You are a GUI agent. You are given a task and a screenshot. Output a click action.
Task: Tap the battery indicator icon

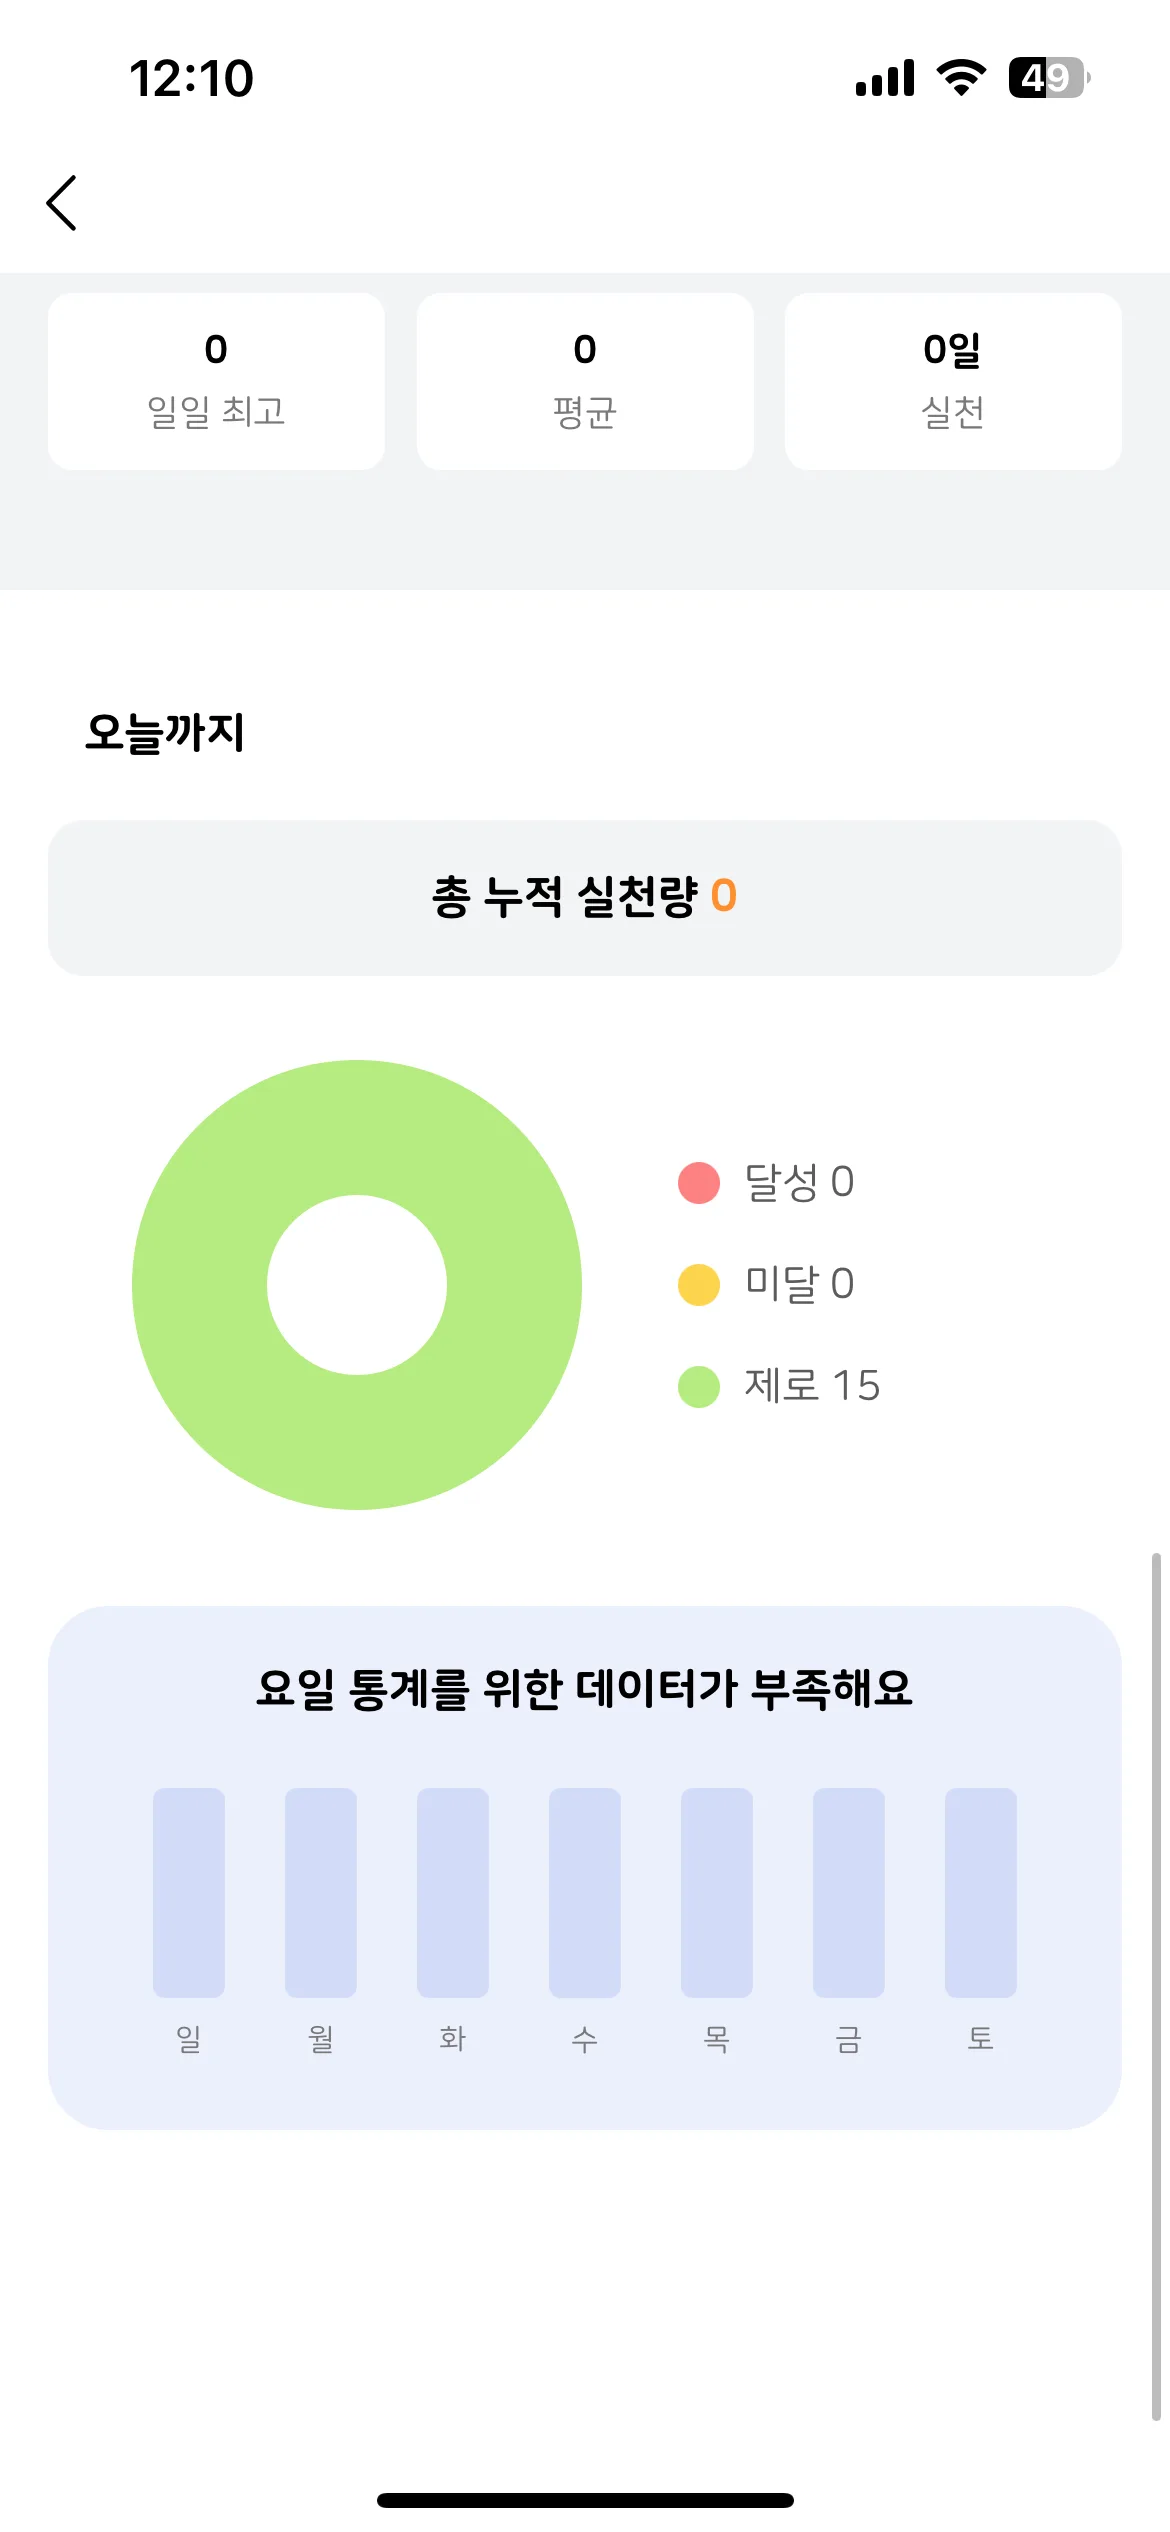[x=1049, y=77]
